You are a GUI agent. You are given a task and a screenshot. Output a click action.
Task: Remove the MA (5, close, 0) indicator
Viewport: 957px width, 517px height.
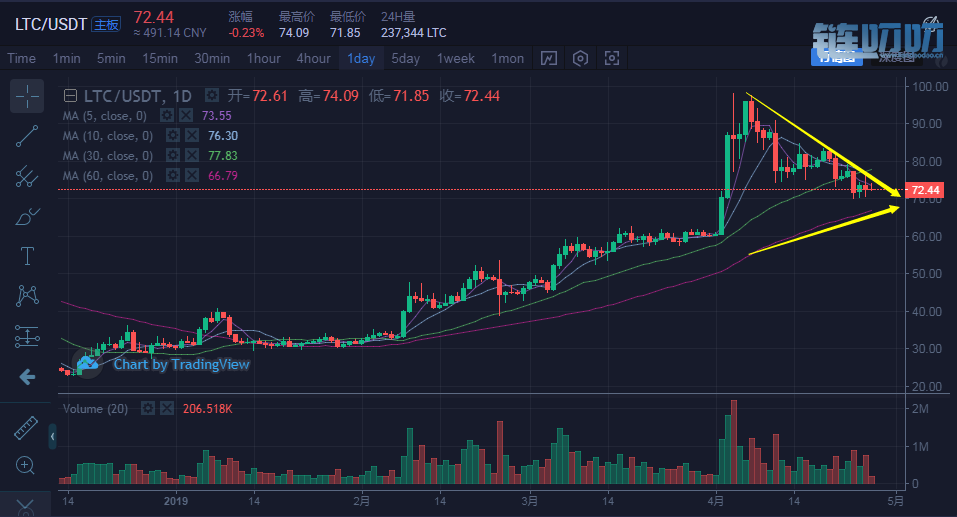pyautogui.click(x=186, y=115)
